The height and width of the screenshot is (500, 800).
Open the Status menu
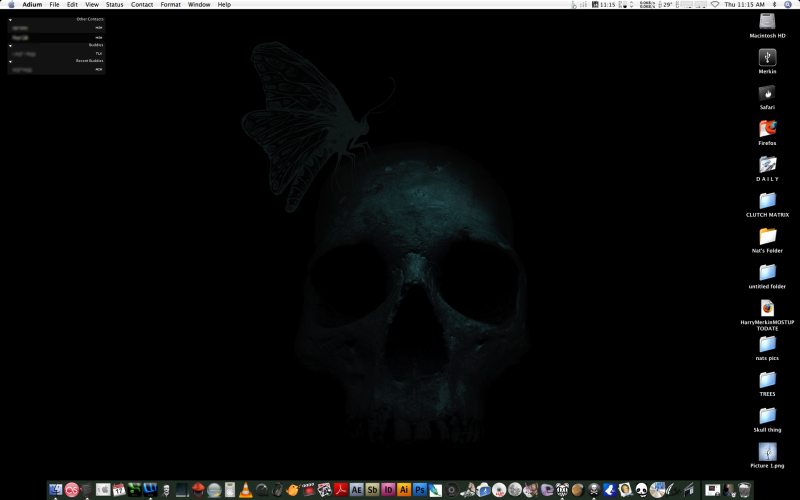114,4
